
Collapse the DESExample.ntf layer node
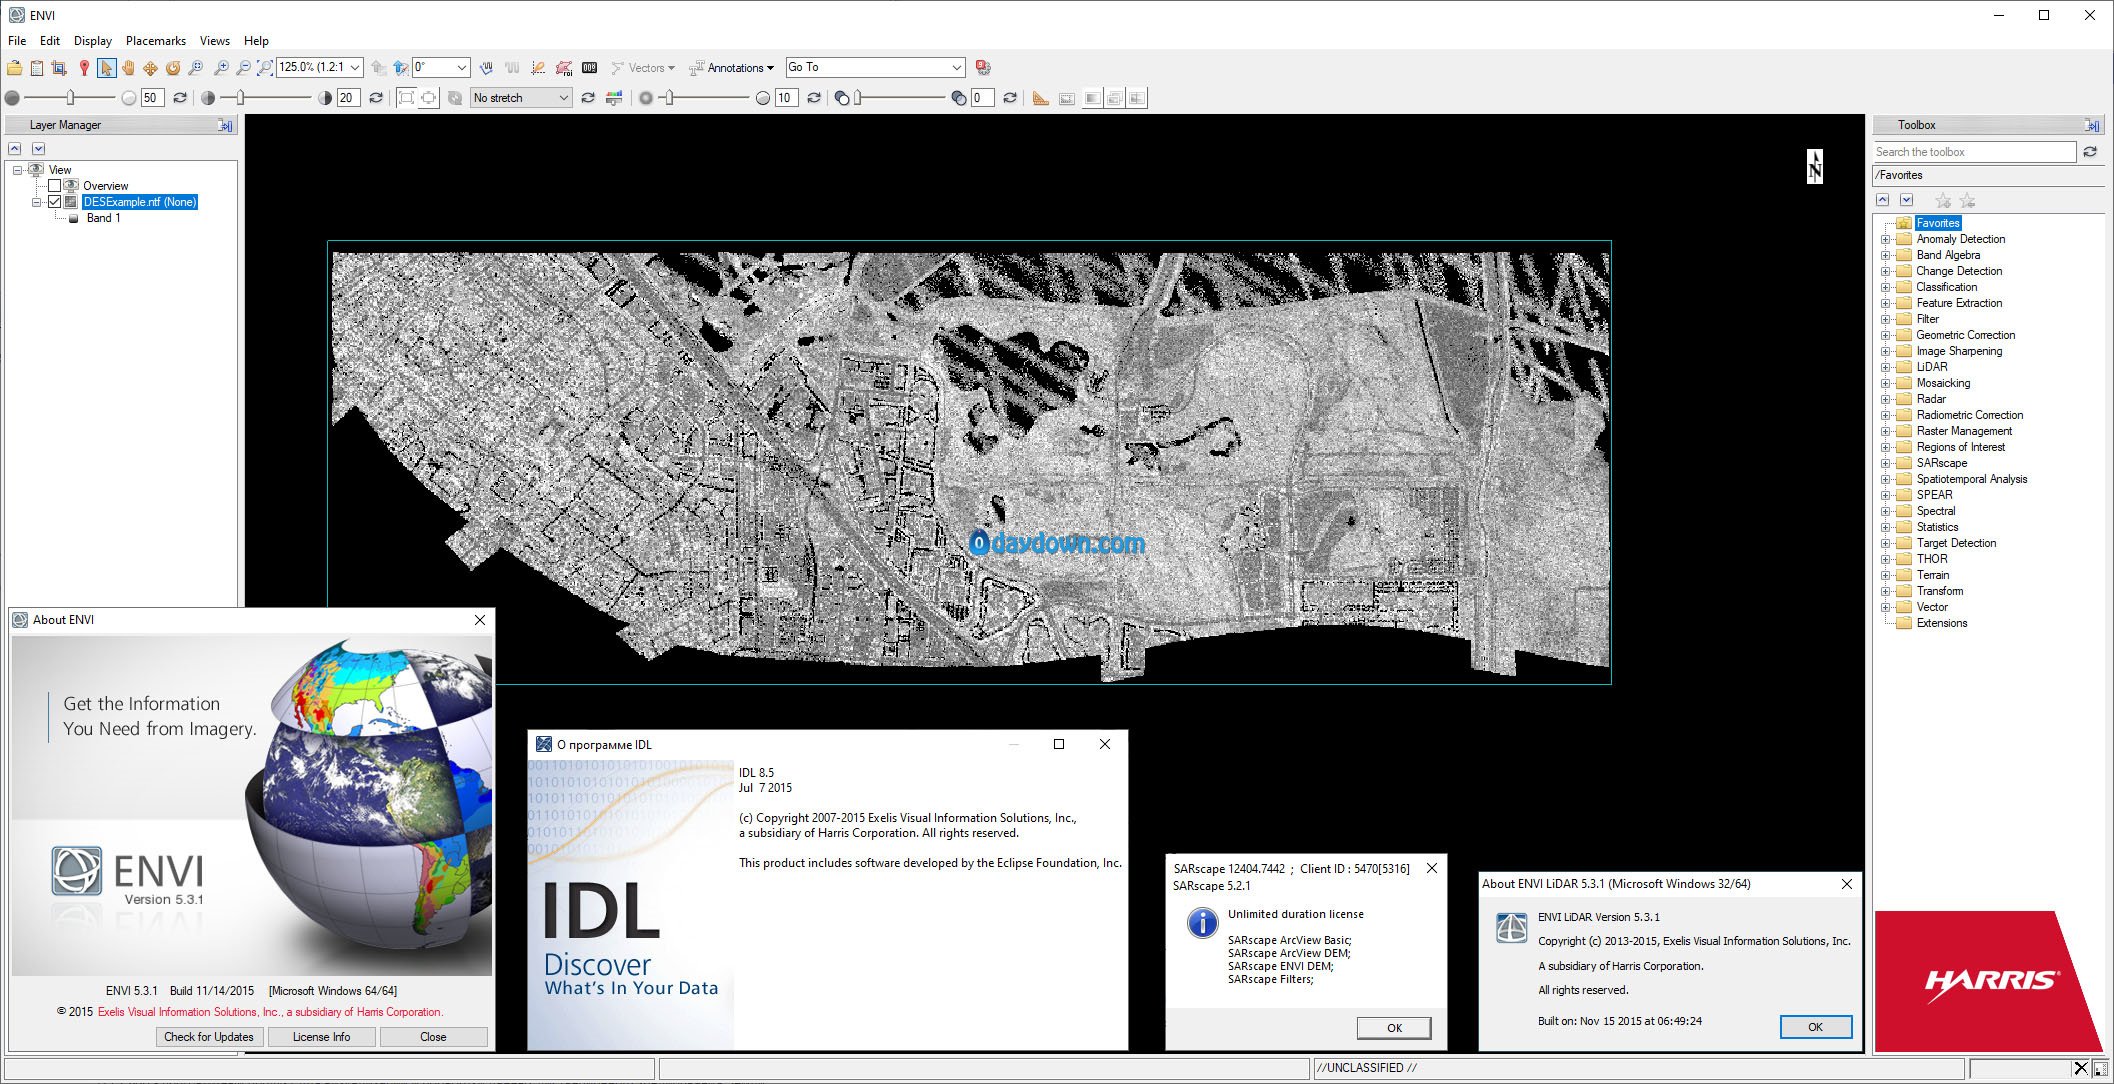[37, 202]
